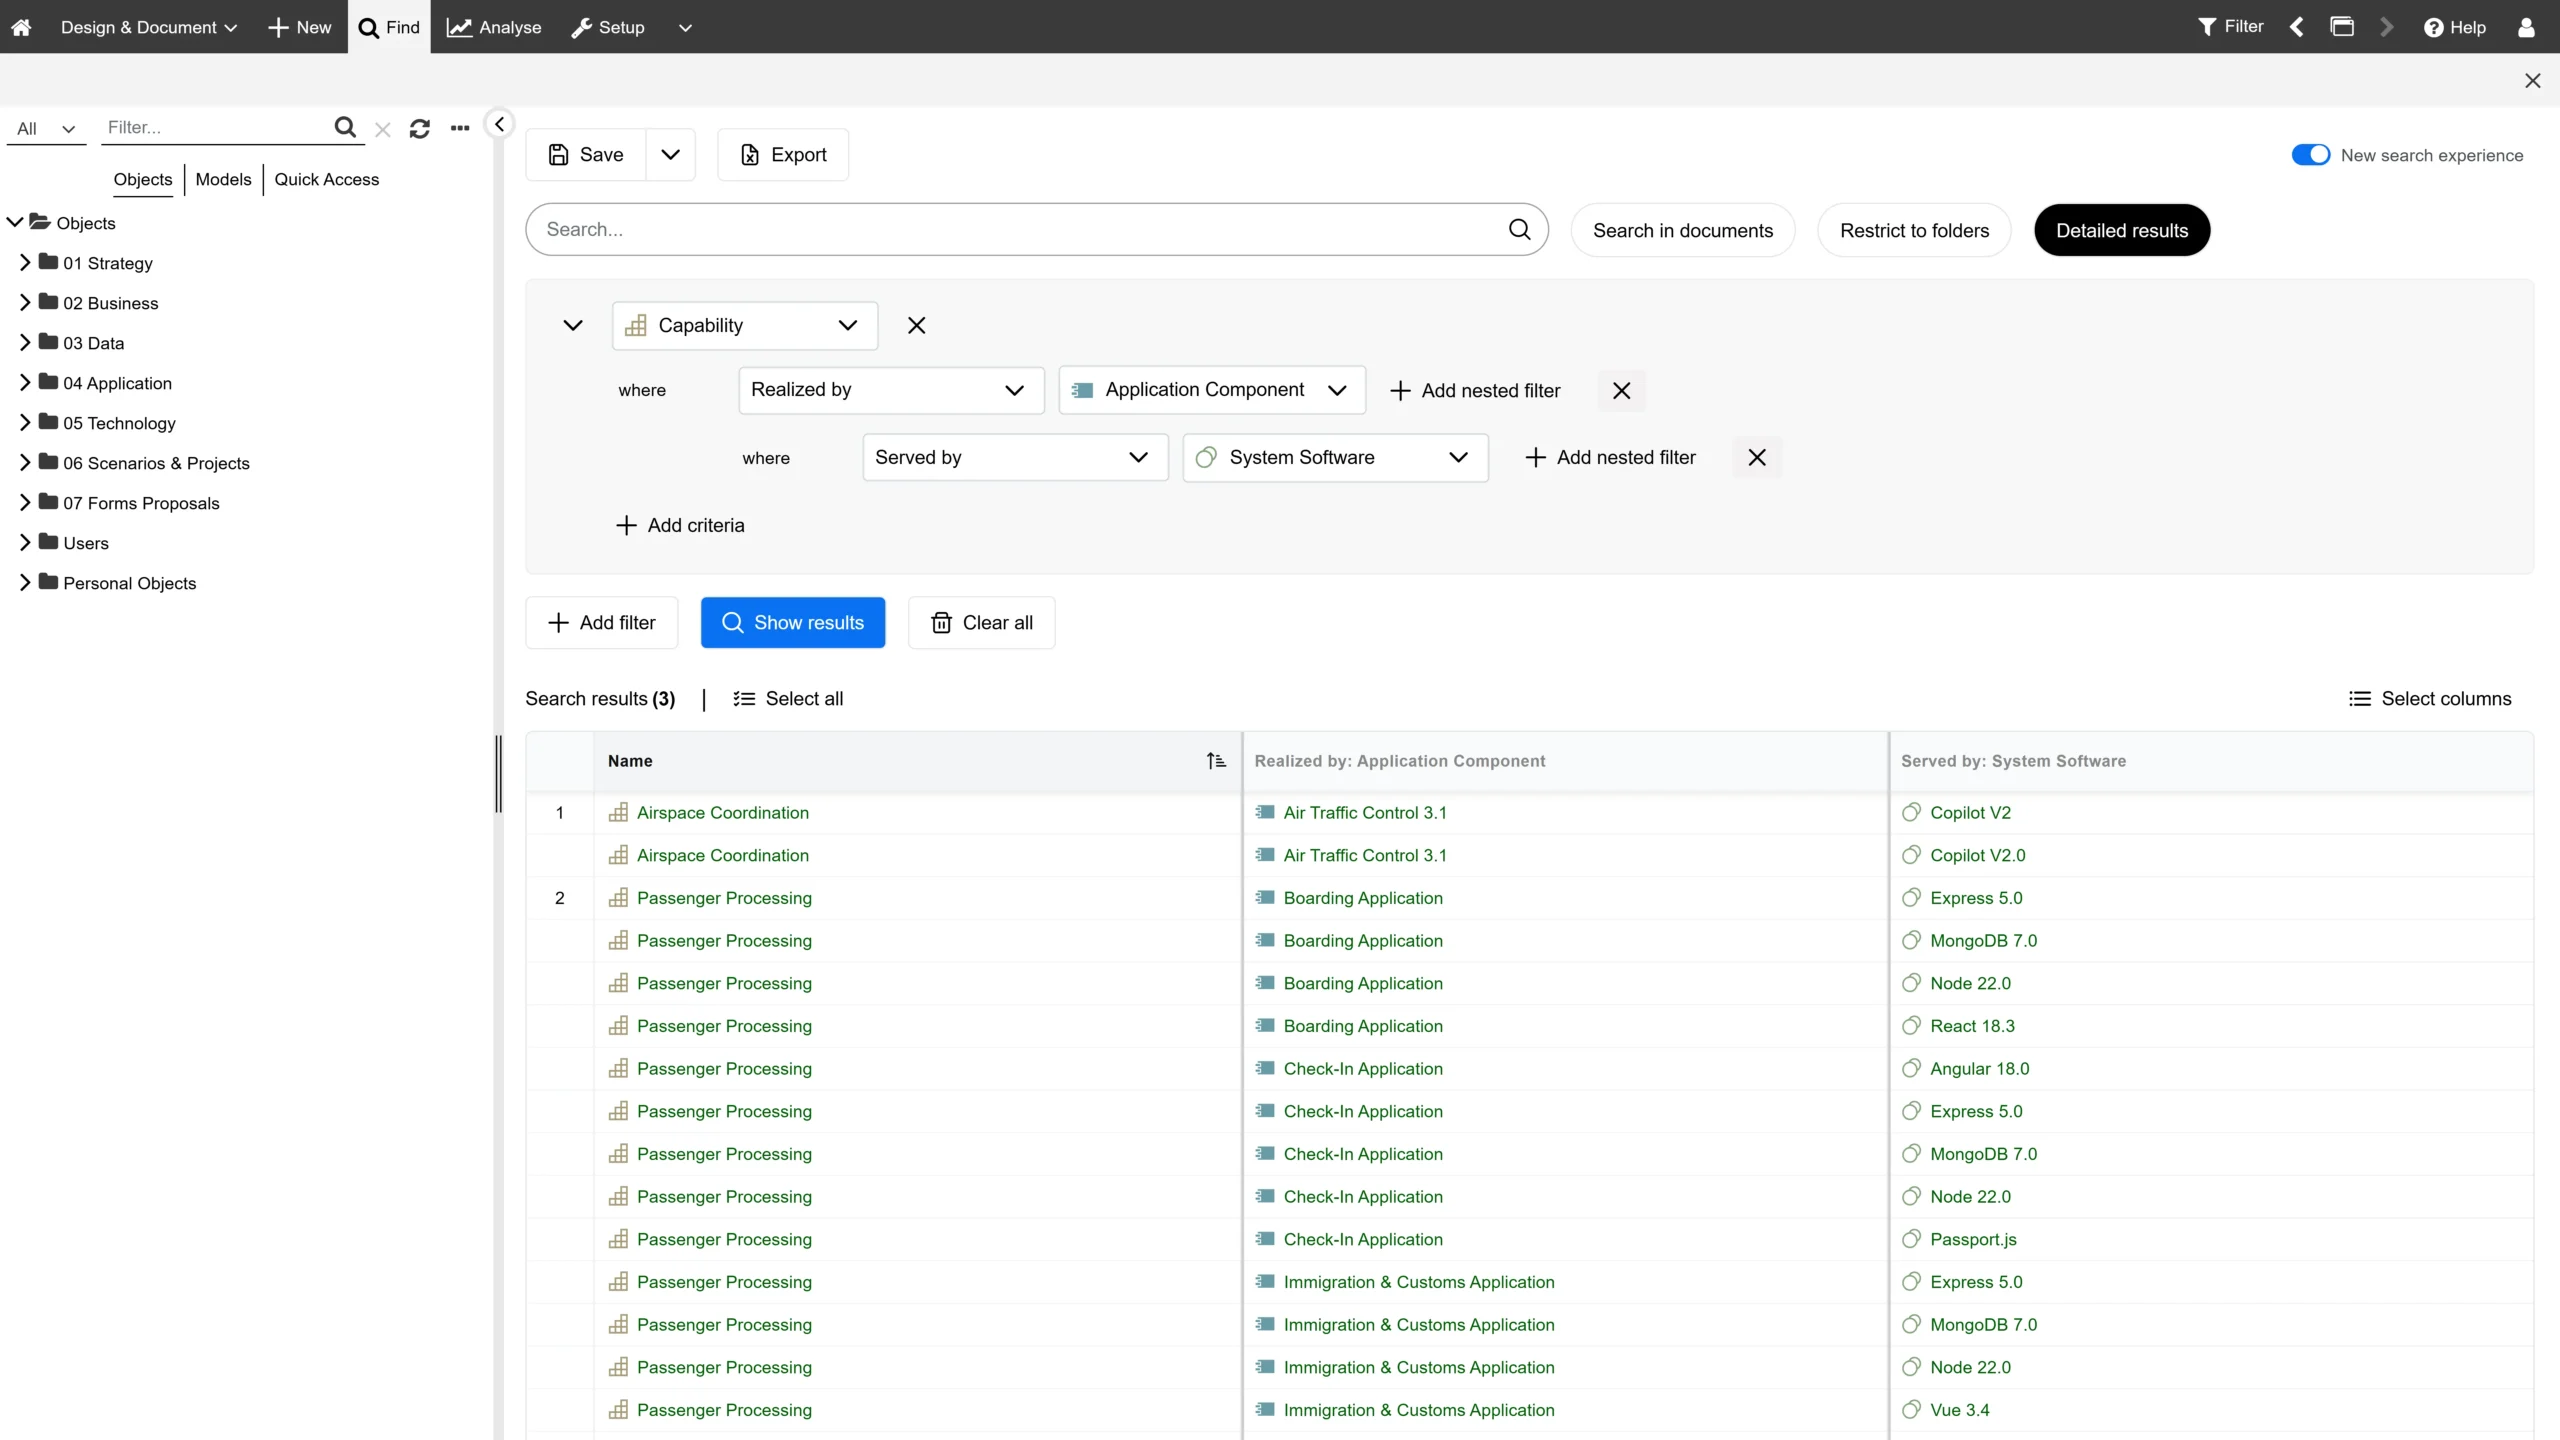Toggle New search experience switch
2560x1440 pixels.
coord(2310,155)
